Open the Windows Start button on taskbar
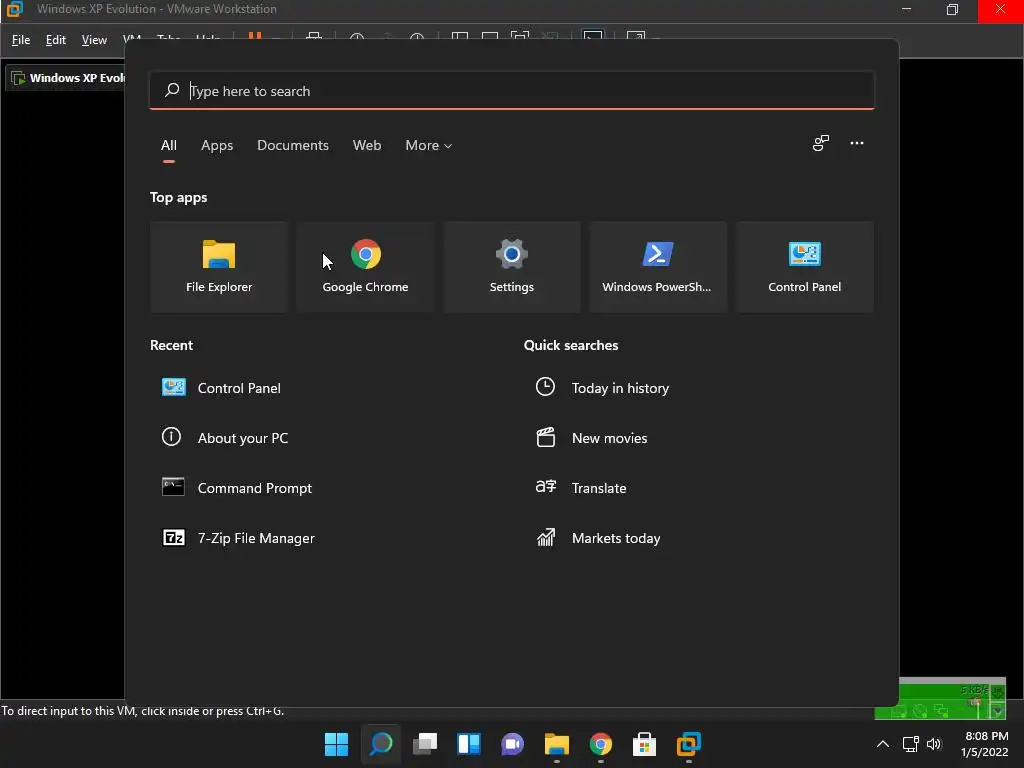 point(336,744)
